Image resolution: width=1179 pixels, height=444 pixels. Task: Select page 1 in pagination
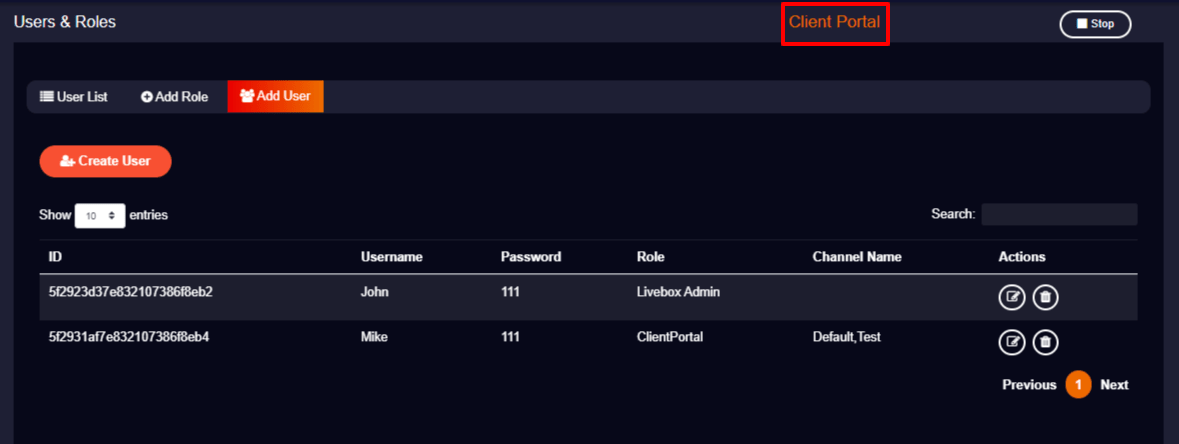click(x=1078, y=385)
